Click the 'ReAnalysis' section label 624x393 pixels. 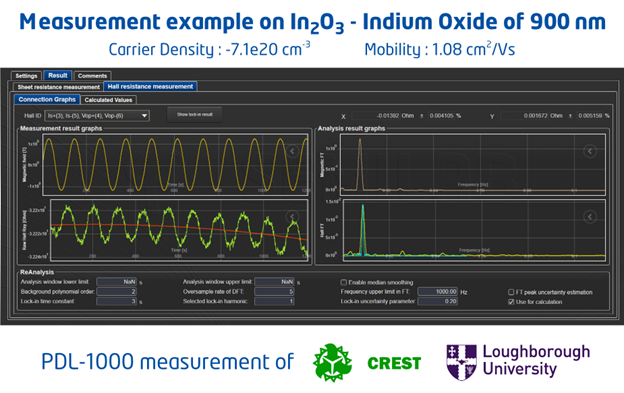tap(37, 272)
